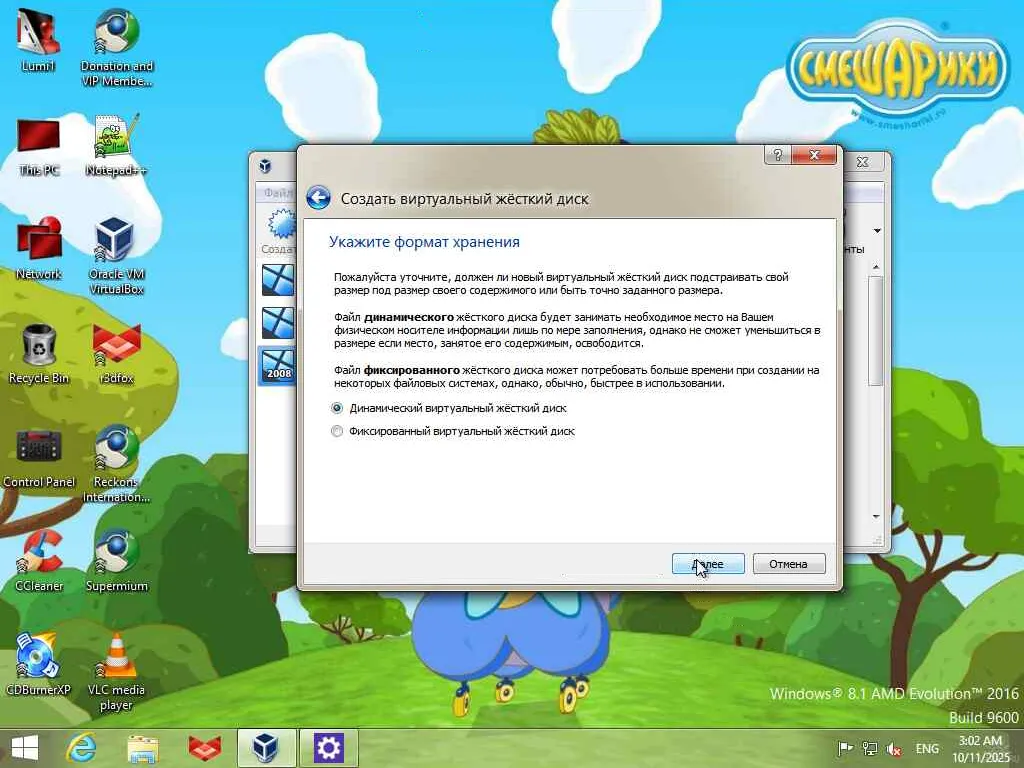The image size is (1024, 768).
Task: Select This PC desktop icon
Action: 39,148
